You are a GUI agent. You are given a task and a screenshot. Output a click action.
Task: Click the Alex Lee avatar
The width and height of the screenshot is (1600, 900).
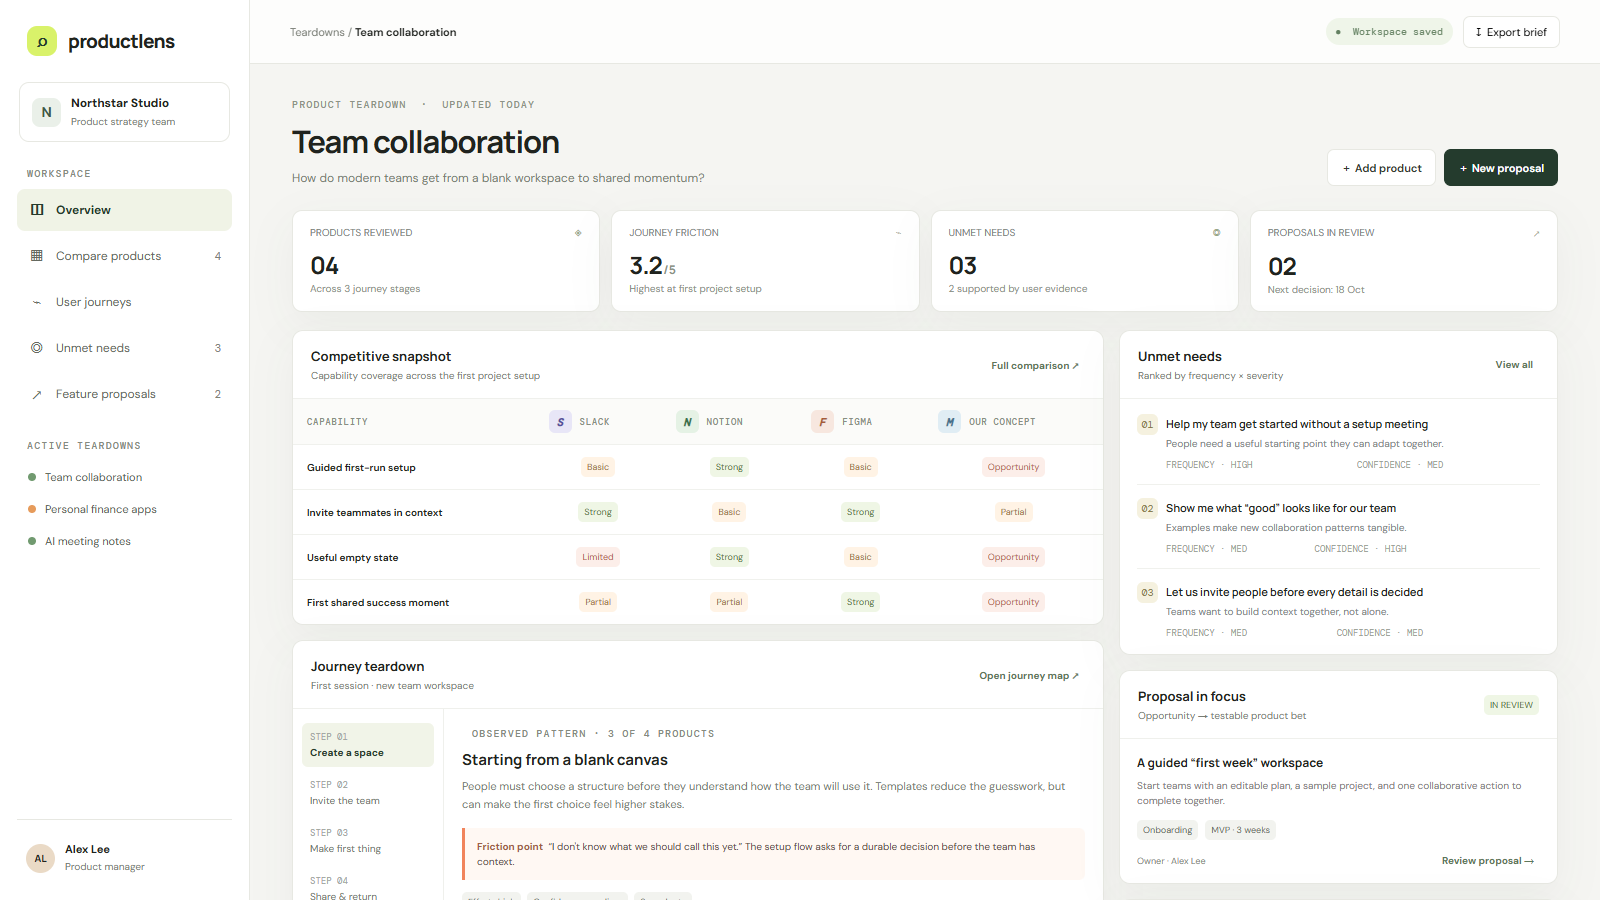(x=41, y=858)
